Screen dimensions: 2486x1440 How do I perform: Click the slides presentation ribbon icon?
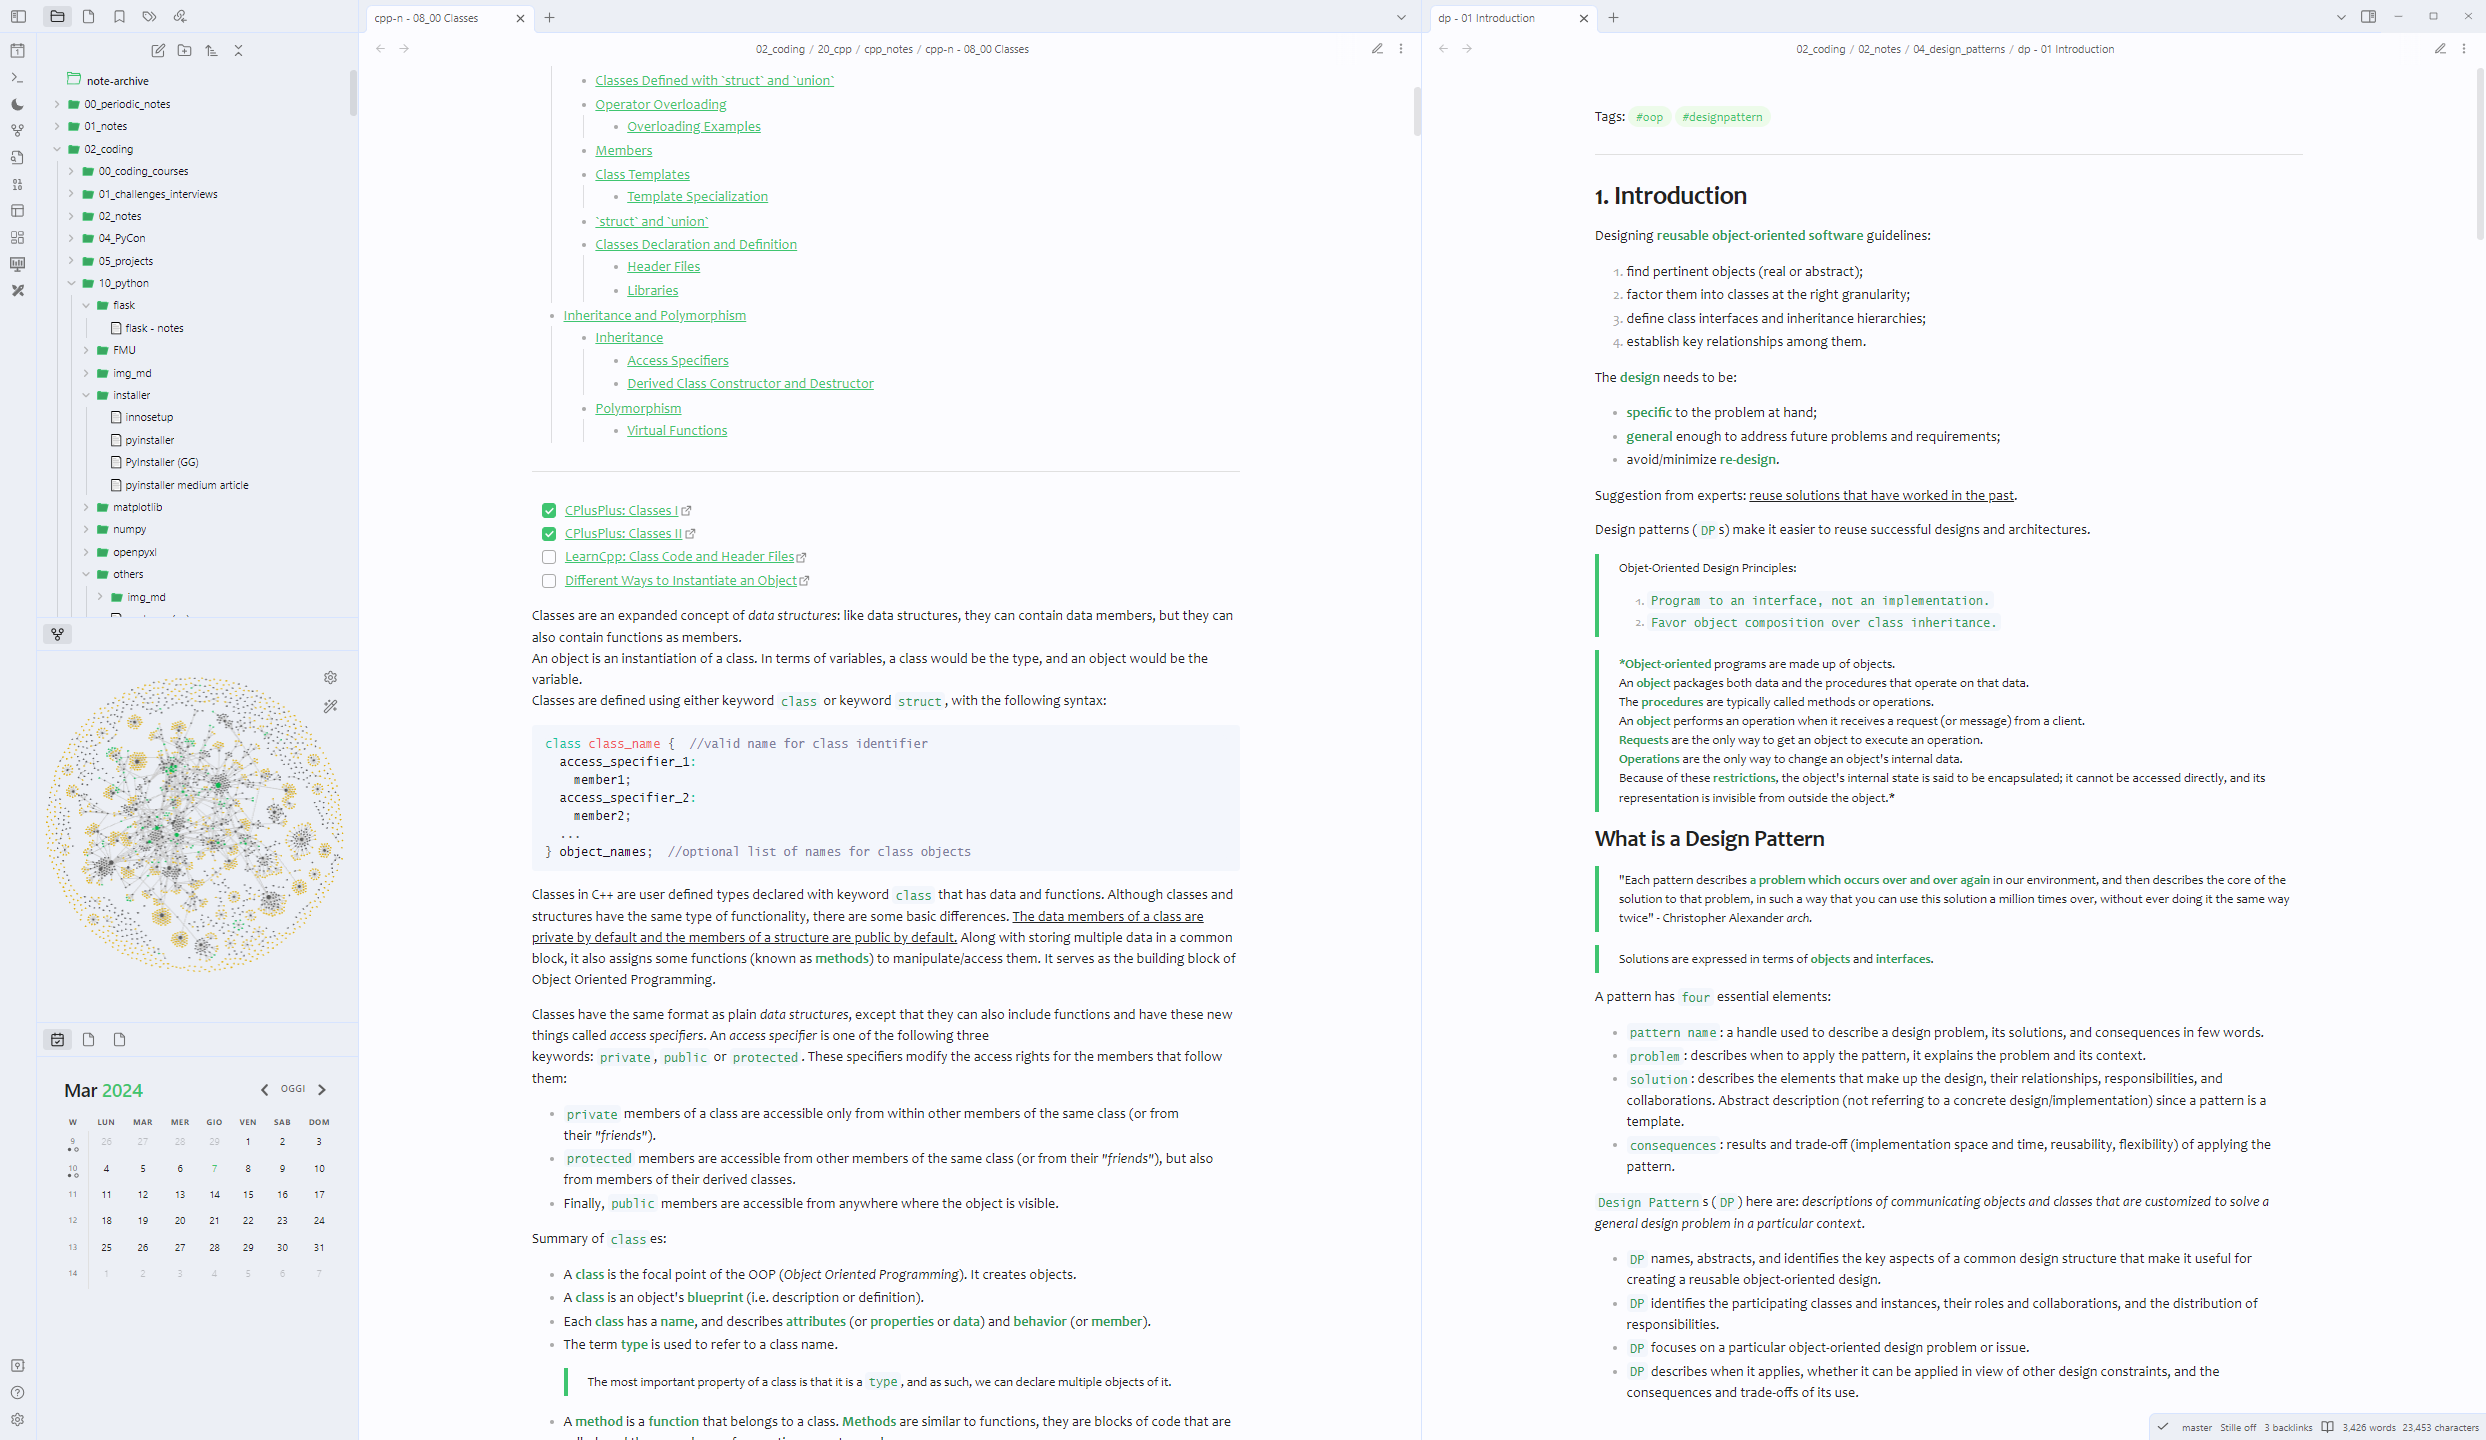pyautogui.click(x=17, y=264)
